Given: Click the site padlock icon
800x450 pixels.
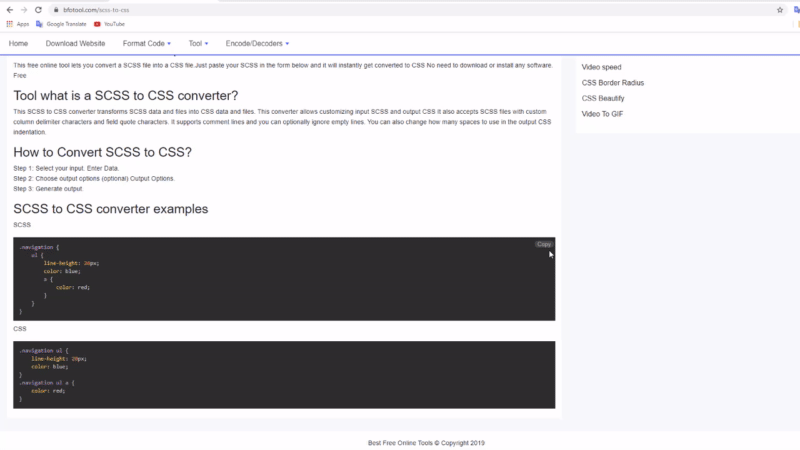Looking at the screenshot, I should (55, 9).
